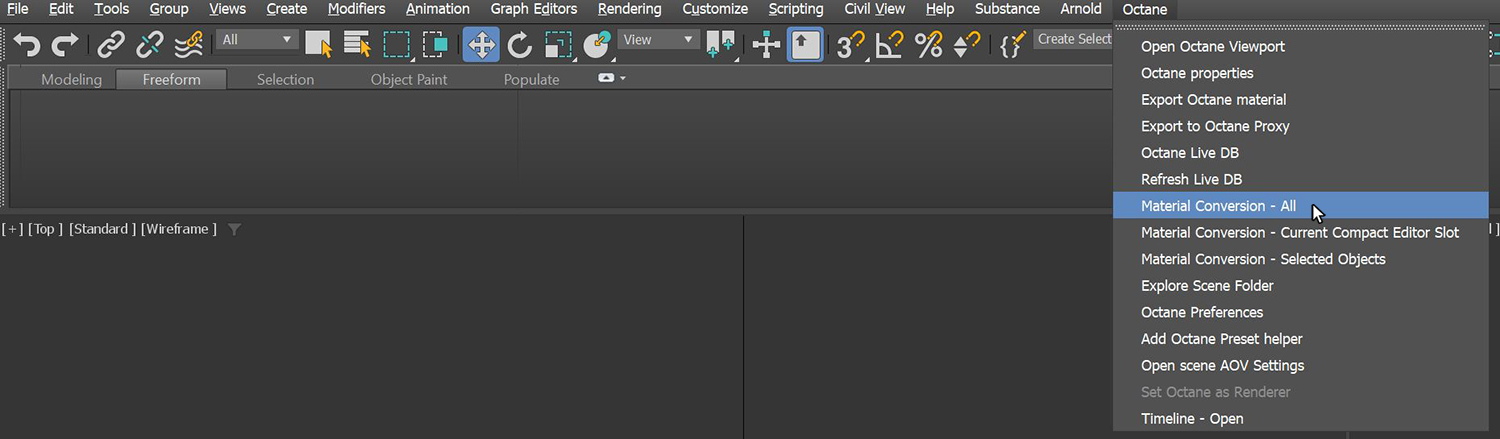Screen dimensions: 1500x439
Task: Open the Civil View menu
Action: pyautogui.click(x=875, y=9)
